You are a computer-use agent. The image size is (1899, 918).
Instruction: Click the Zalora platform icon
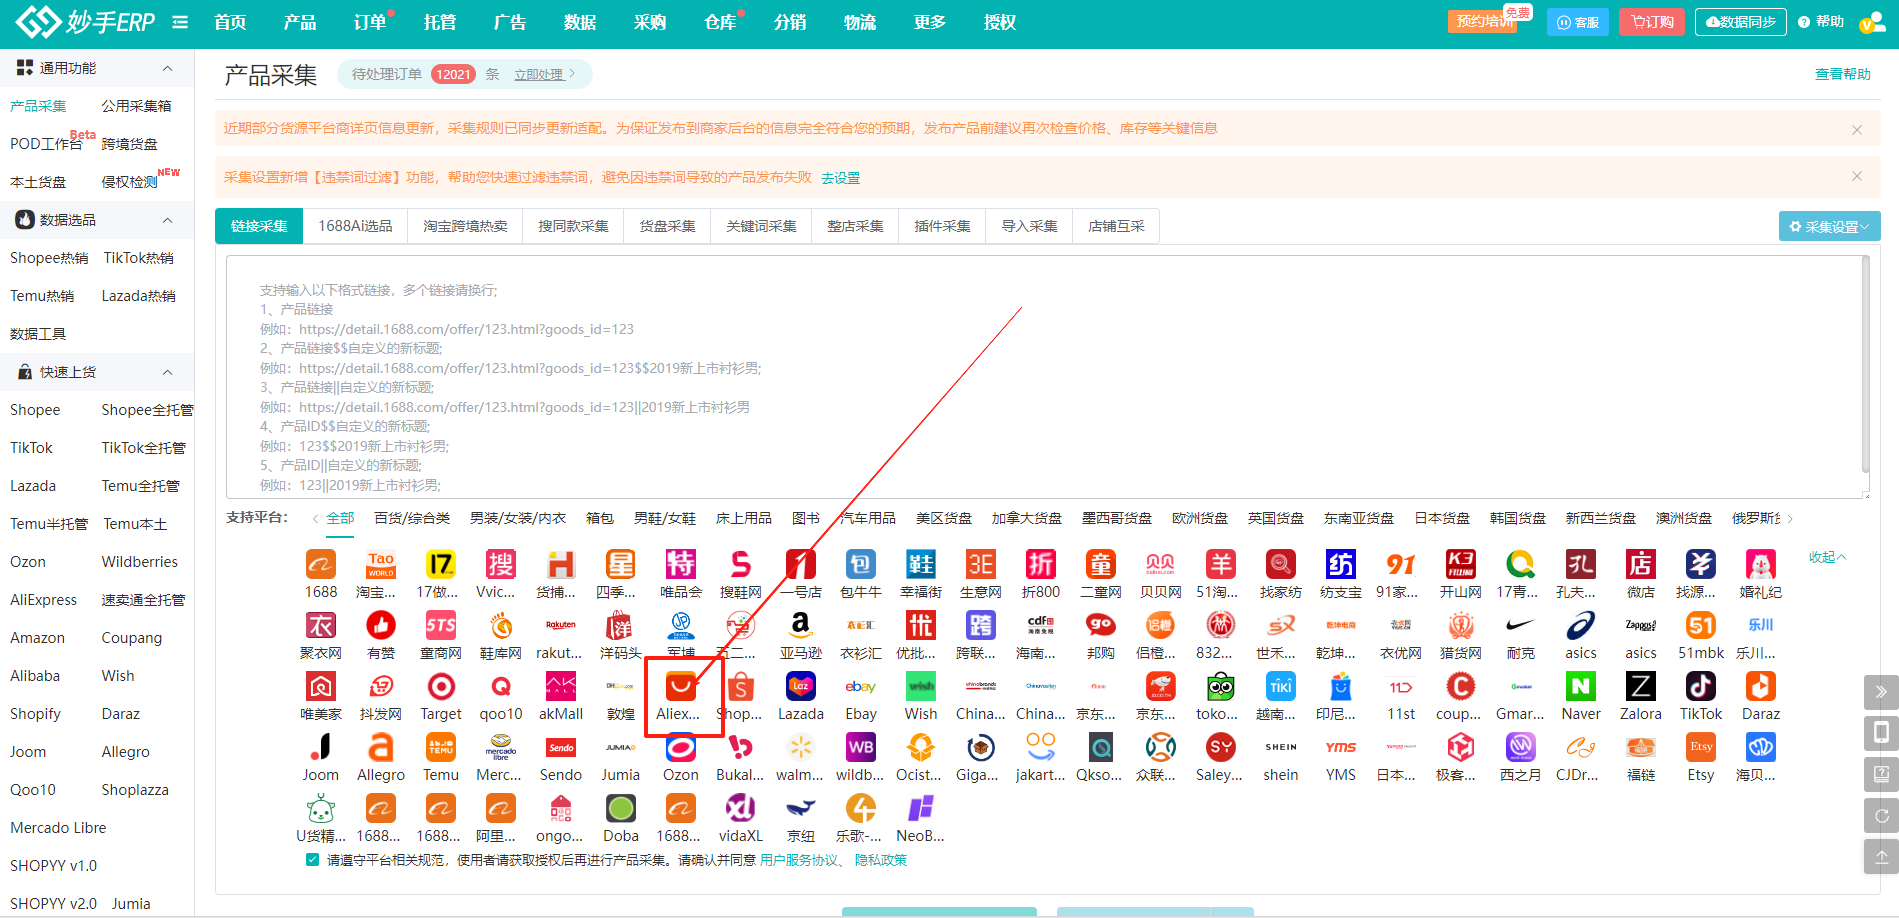1641,687
